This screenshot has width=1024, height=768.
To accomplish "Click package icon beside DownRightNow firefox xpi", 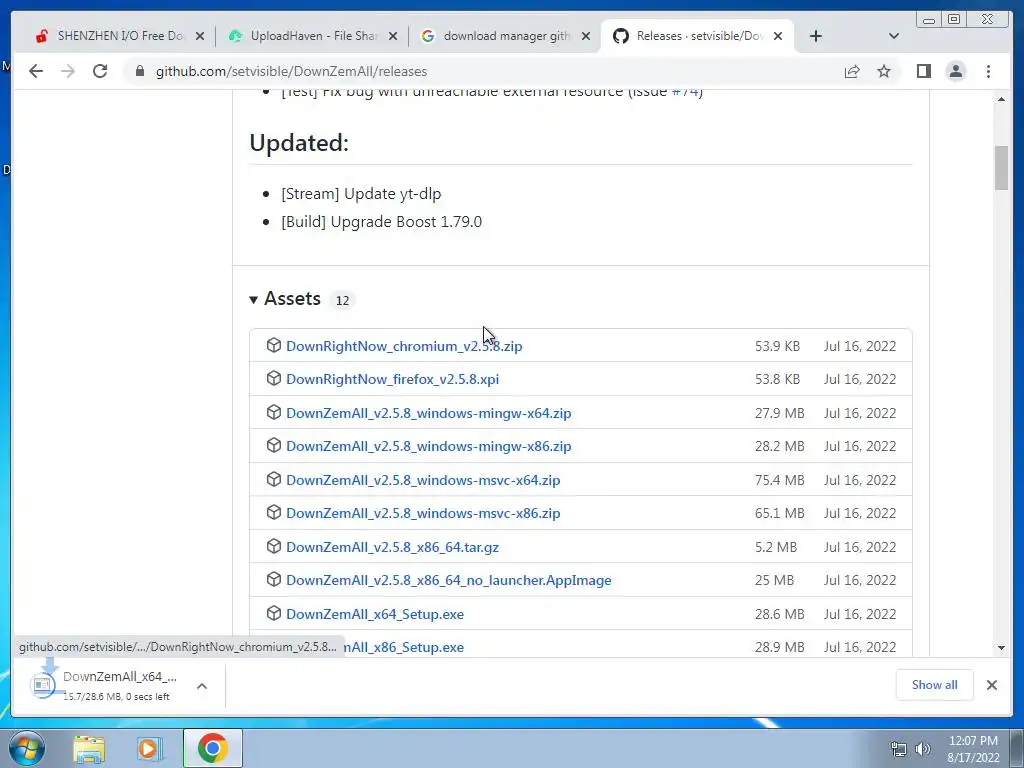I will point(274,379).
